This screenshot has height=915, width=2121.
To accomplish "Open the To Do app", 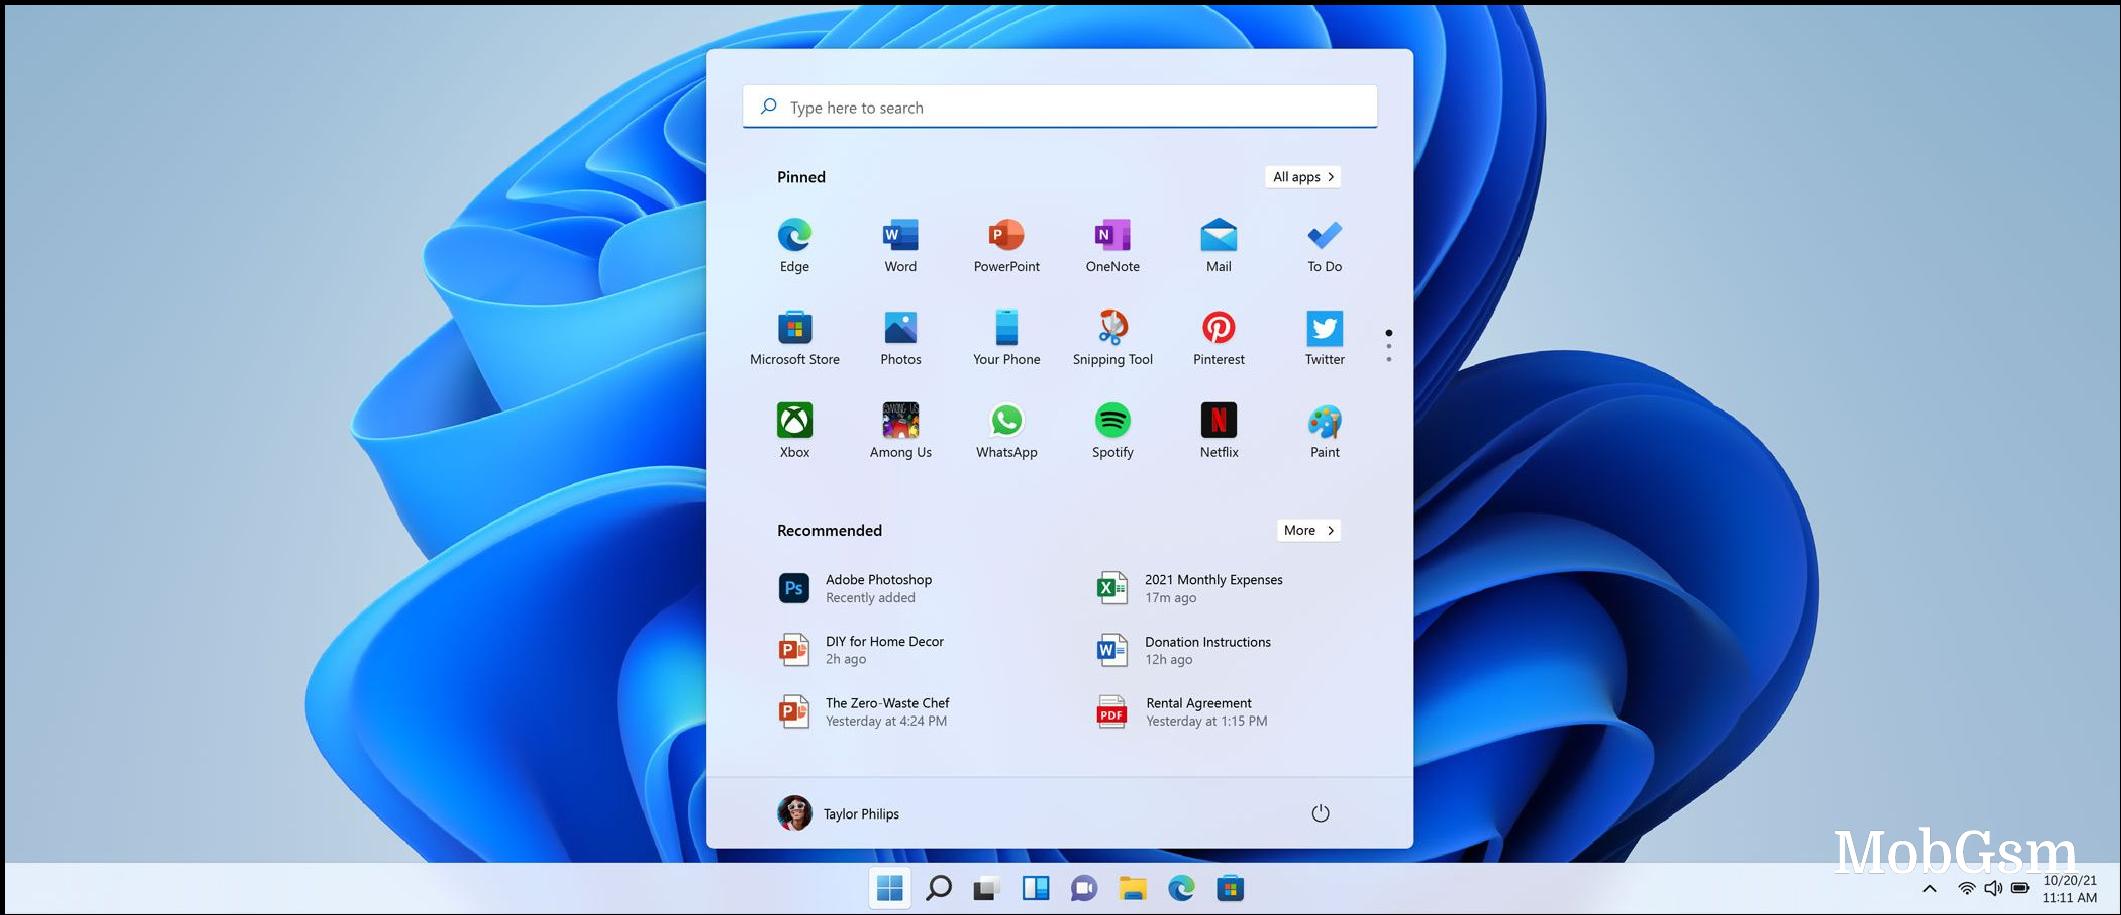I will (x=1324, y=245).
